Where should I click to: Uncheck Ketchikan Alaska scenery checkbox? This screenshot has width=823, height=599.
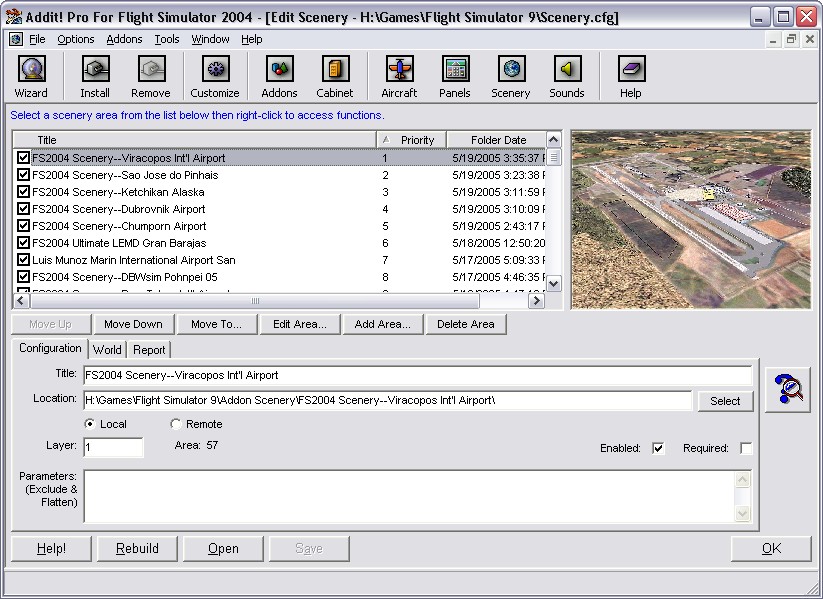(x=23, y=192)
